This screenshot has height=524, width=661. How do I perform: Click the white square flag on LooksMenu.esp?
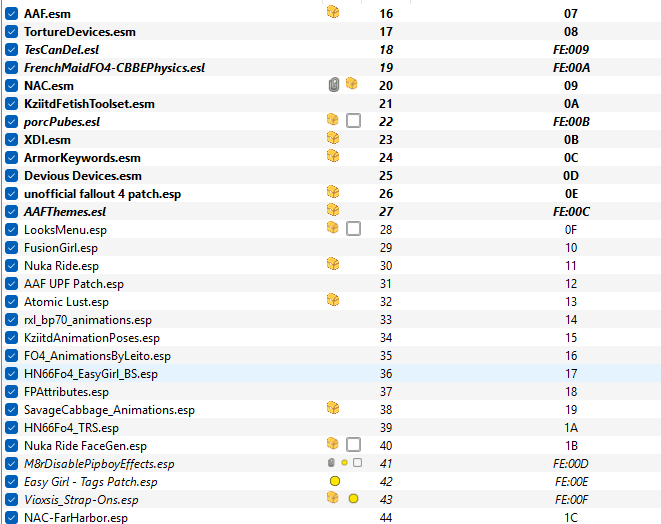point(353,229)
